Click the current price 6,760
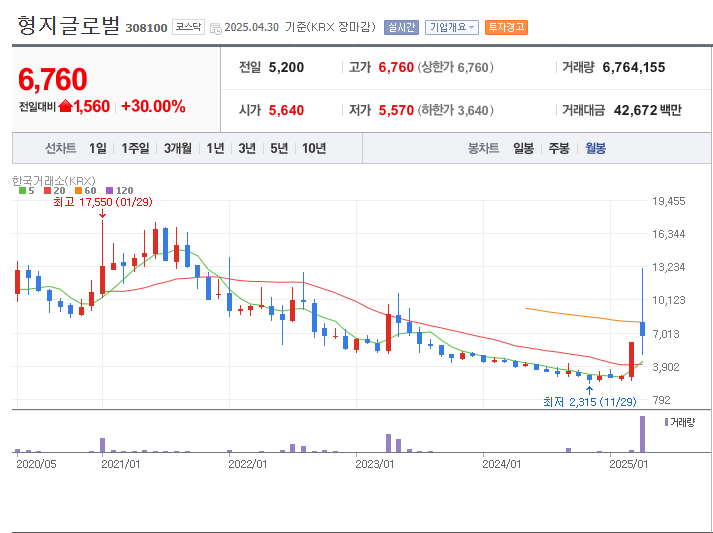713x533 pixels. tap(53, 80)
